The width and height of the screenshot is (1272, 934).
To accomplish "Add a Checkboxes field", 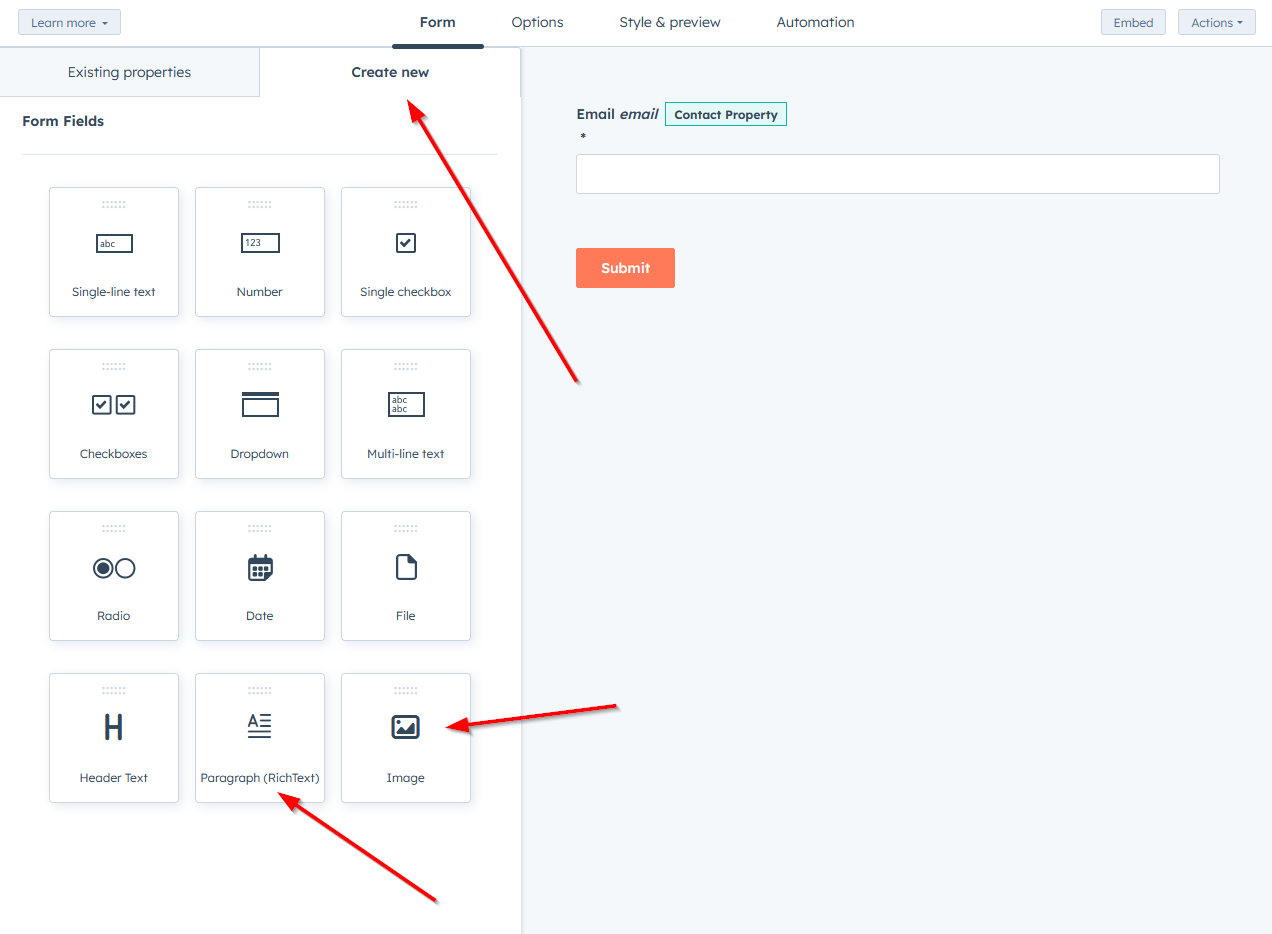I will (x=113, y=413).
